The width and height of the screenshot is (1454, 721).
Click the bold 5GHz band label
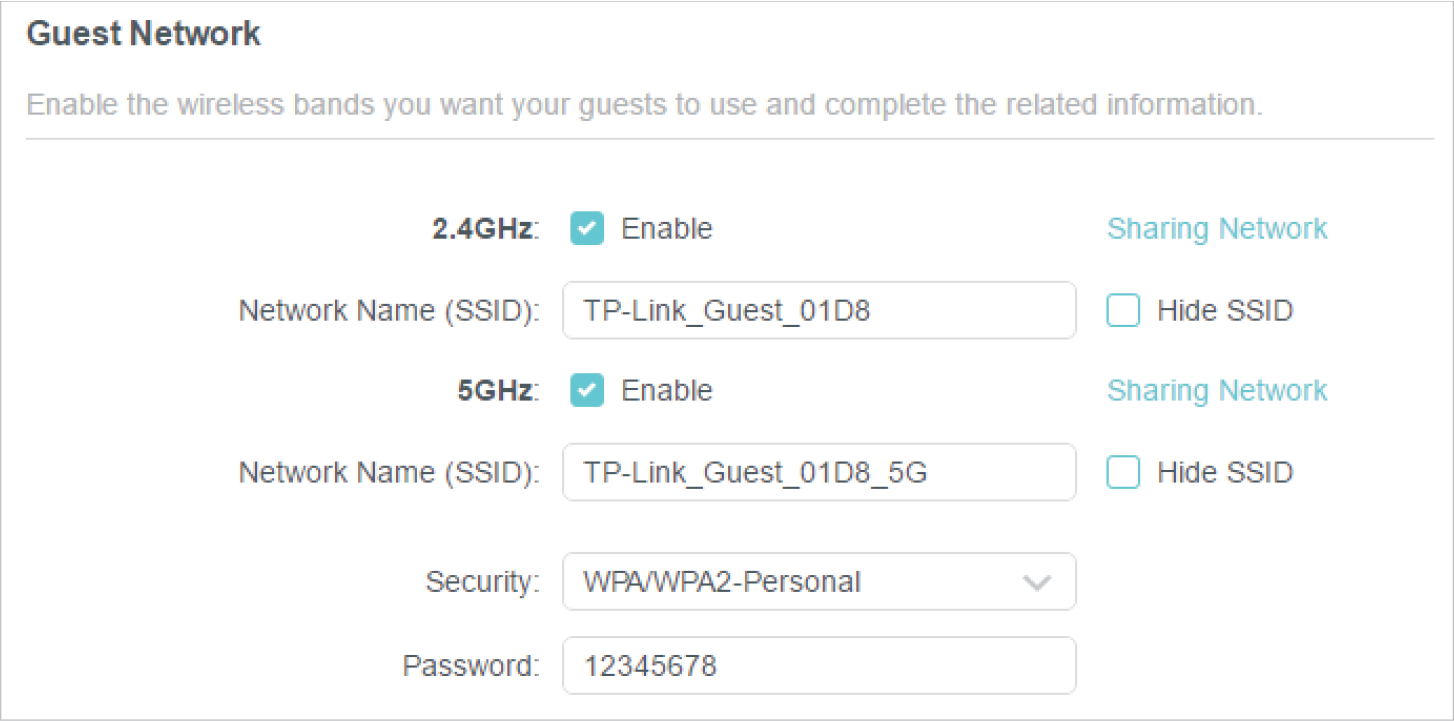point(496,390)
